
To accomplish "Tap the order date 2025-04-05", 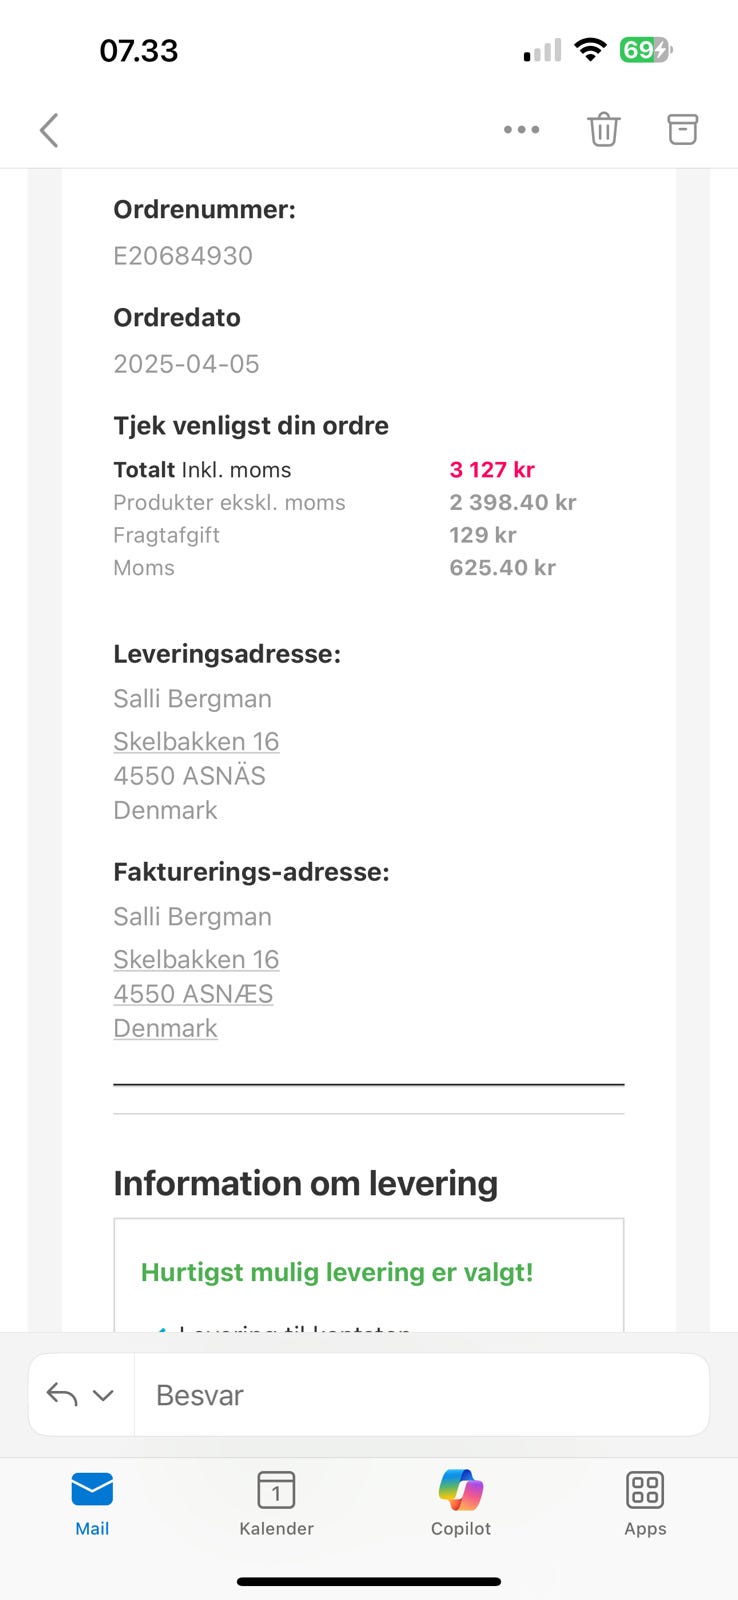I will (x=186, y=364).
